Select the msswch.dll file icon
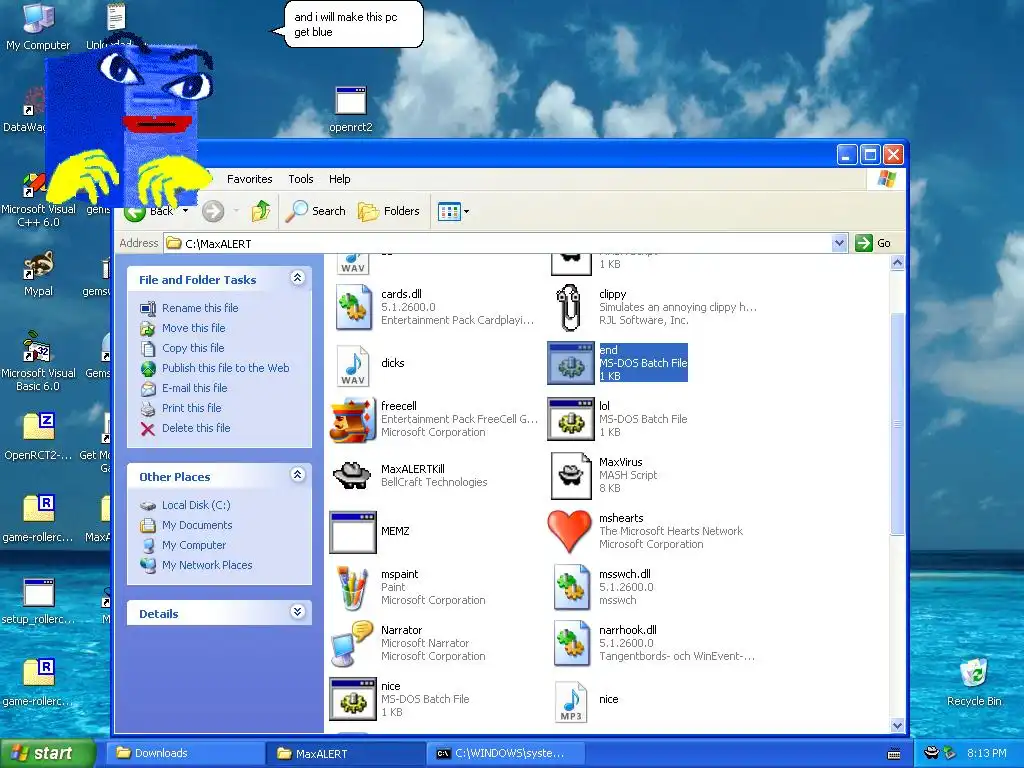 point(571,587)
